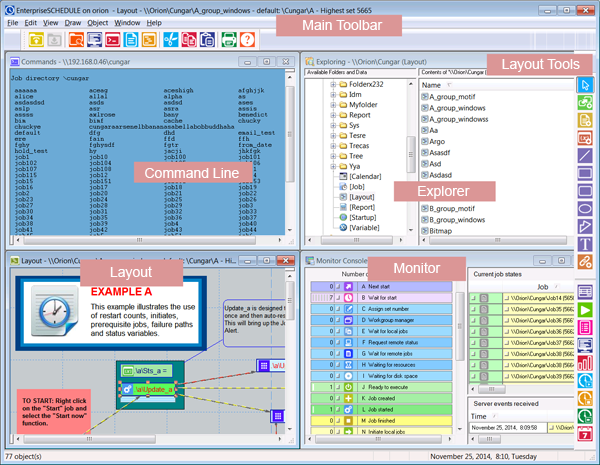600x465 pixels.
Task: Click the green Print toolbar icon
Action: tap(229, 39)
